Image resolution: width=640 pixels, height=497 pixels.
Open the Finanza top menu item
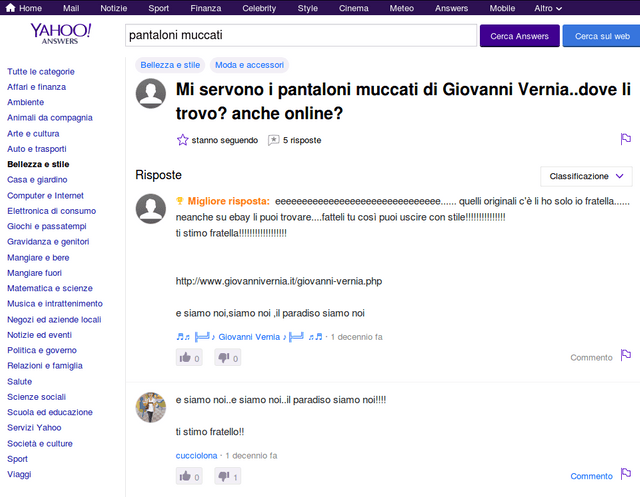point(206,8)
